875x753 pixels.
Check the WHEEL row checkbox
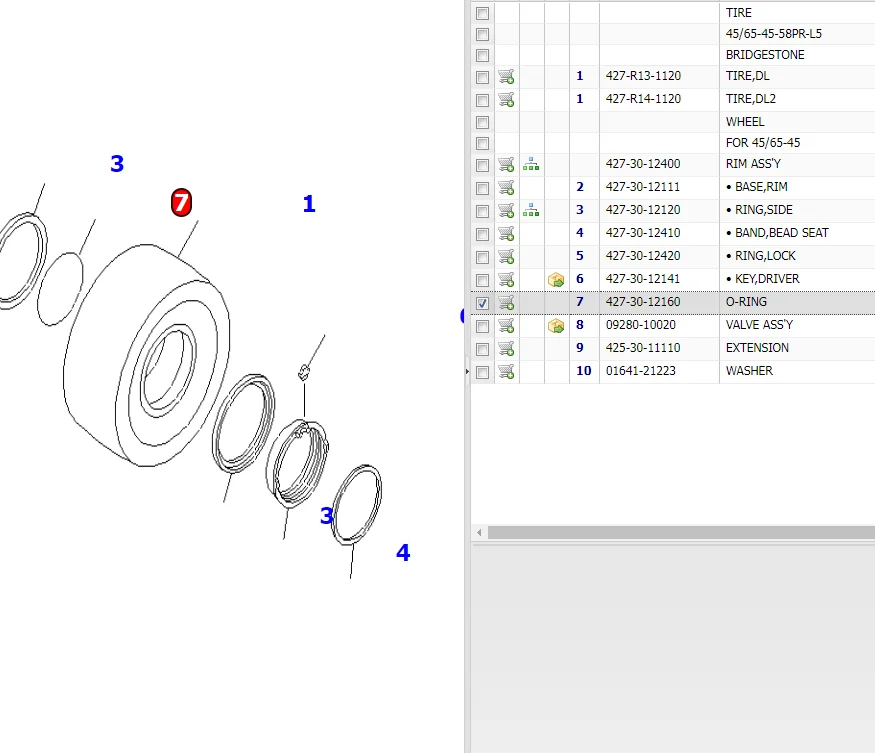pos(482,122)
